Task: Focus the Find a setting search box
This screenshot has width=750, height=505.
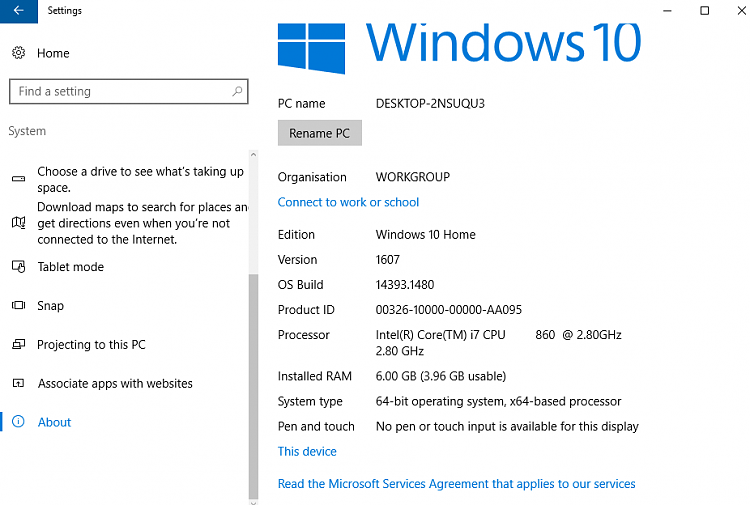Action: pos(129,91)
